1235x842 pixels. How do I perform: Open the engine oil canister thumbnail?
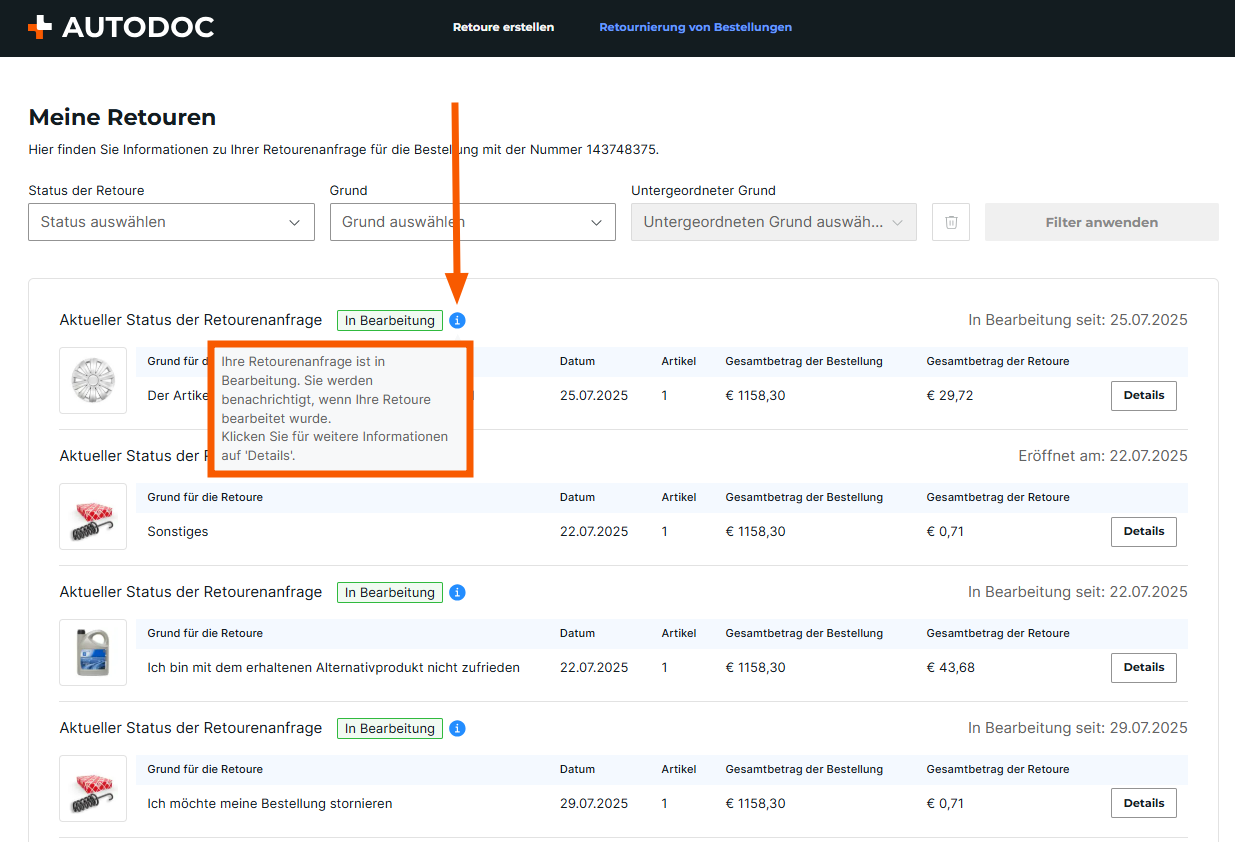[x=93, y=652]
